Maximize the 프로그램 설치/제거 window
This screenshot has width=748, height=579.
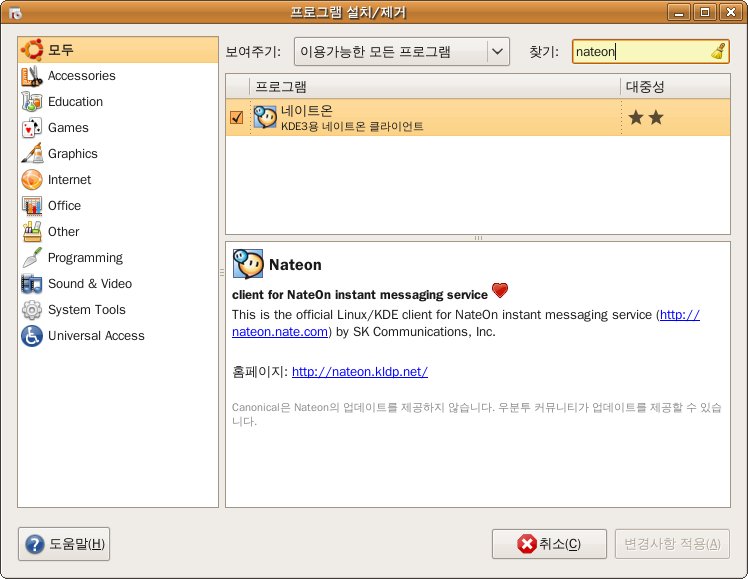(705, 12)
